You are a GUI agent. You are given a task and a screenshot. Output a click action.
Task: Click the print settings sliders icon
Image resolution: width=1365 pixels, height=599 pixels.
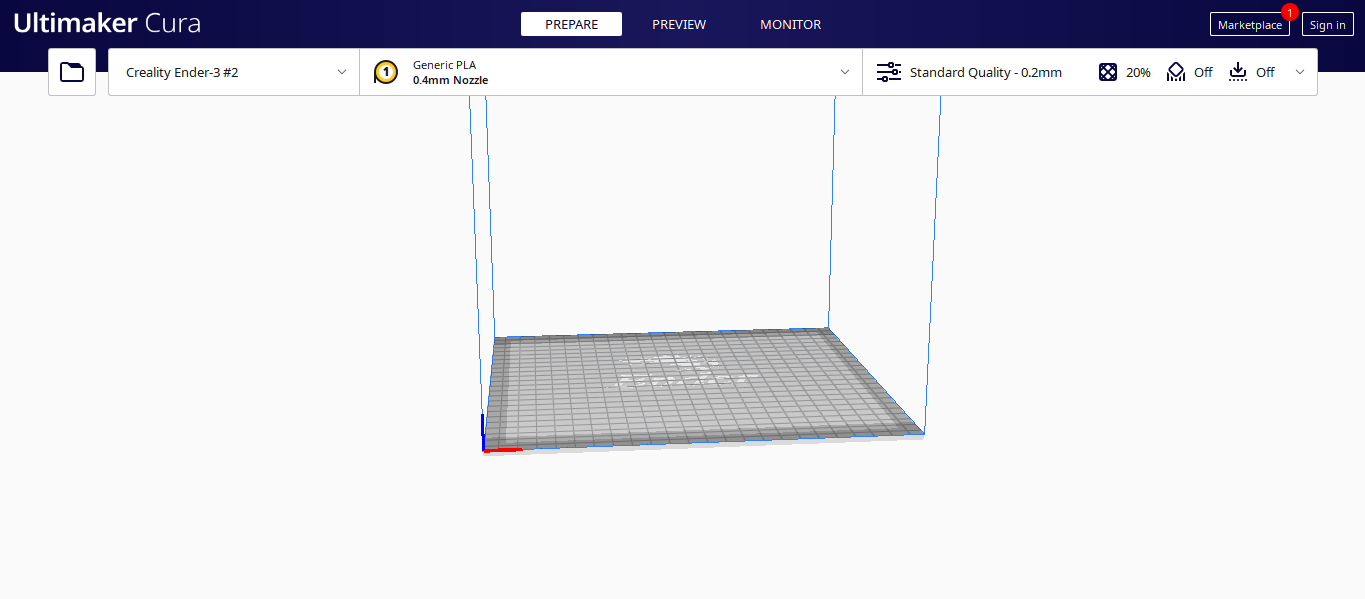[888, 72]
